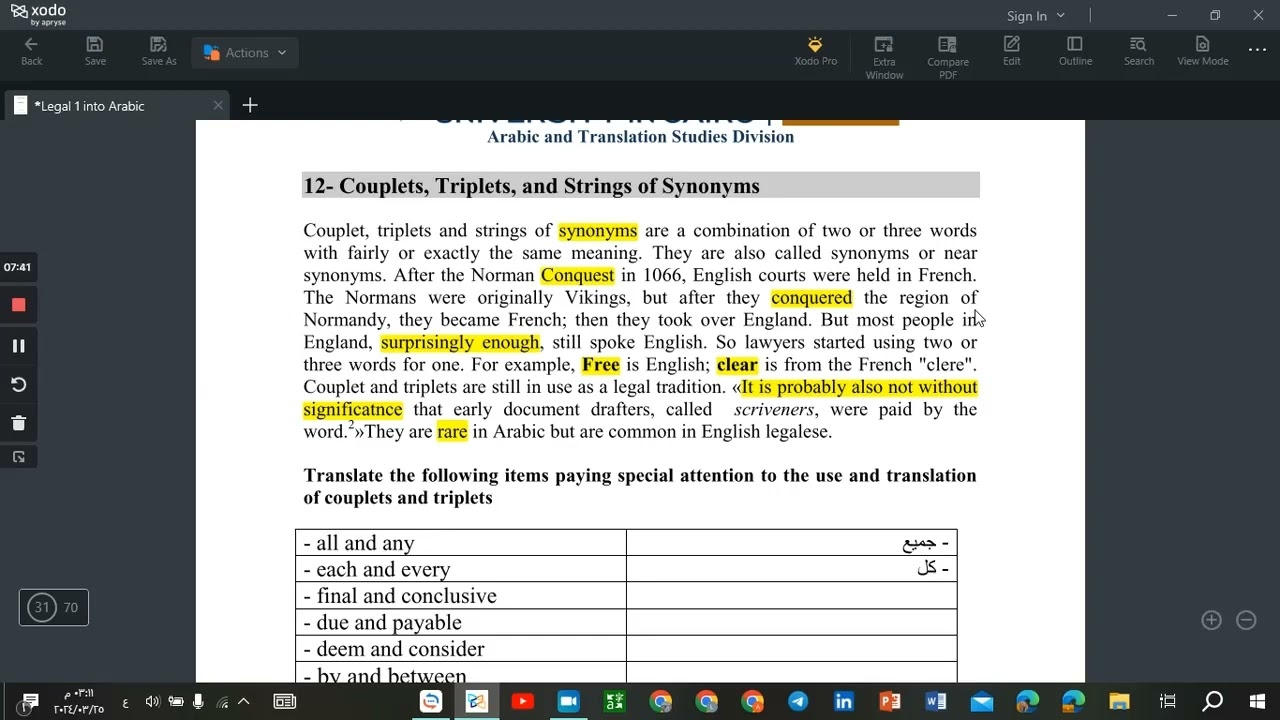Click table cell all and any
The height and width of the screenshot is (720, 1280).
pos(461,543)
